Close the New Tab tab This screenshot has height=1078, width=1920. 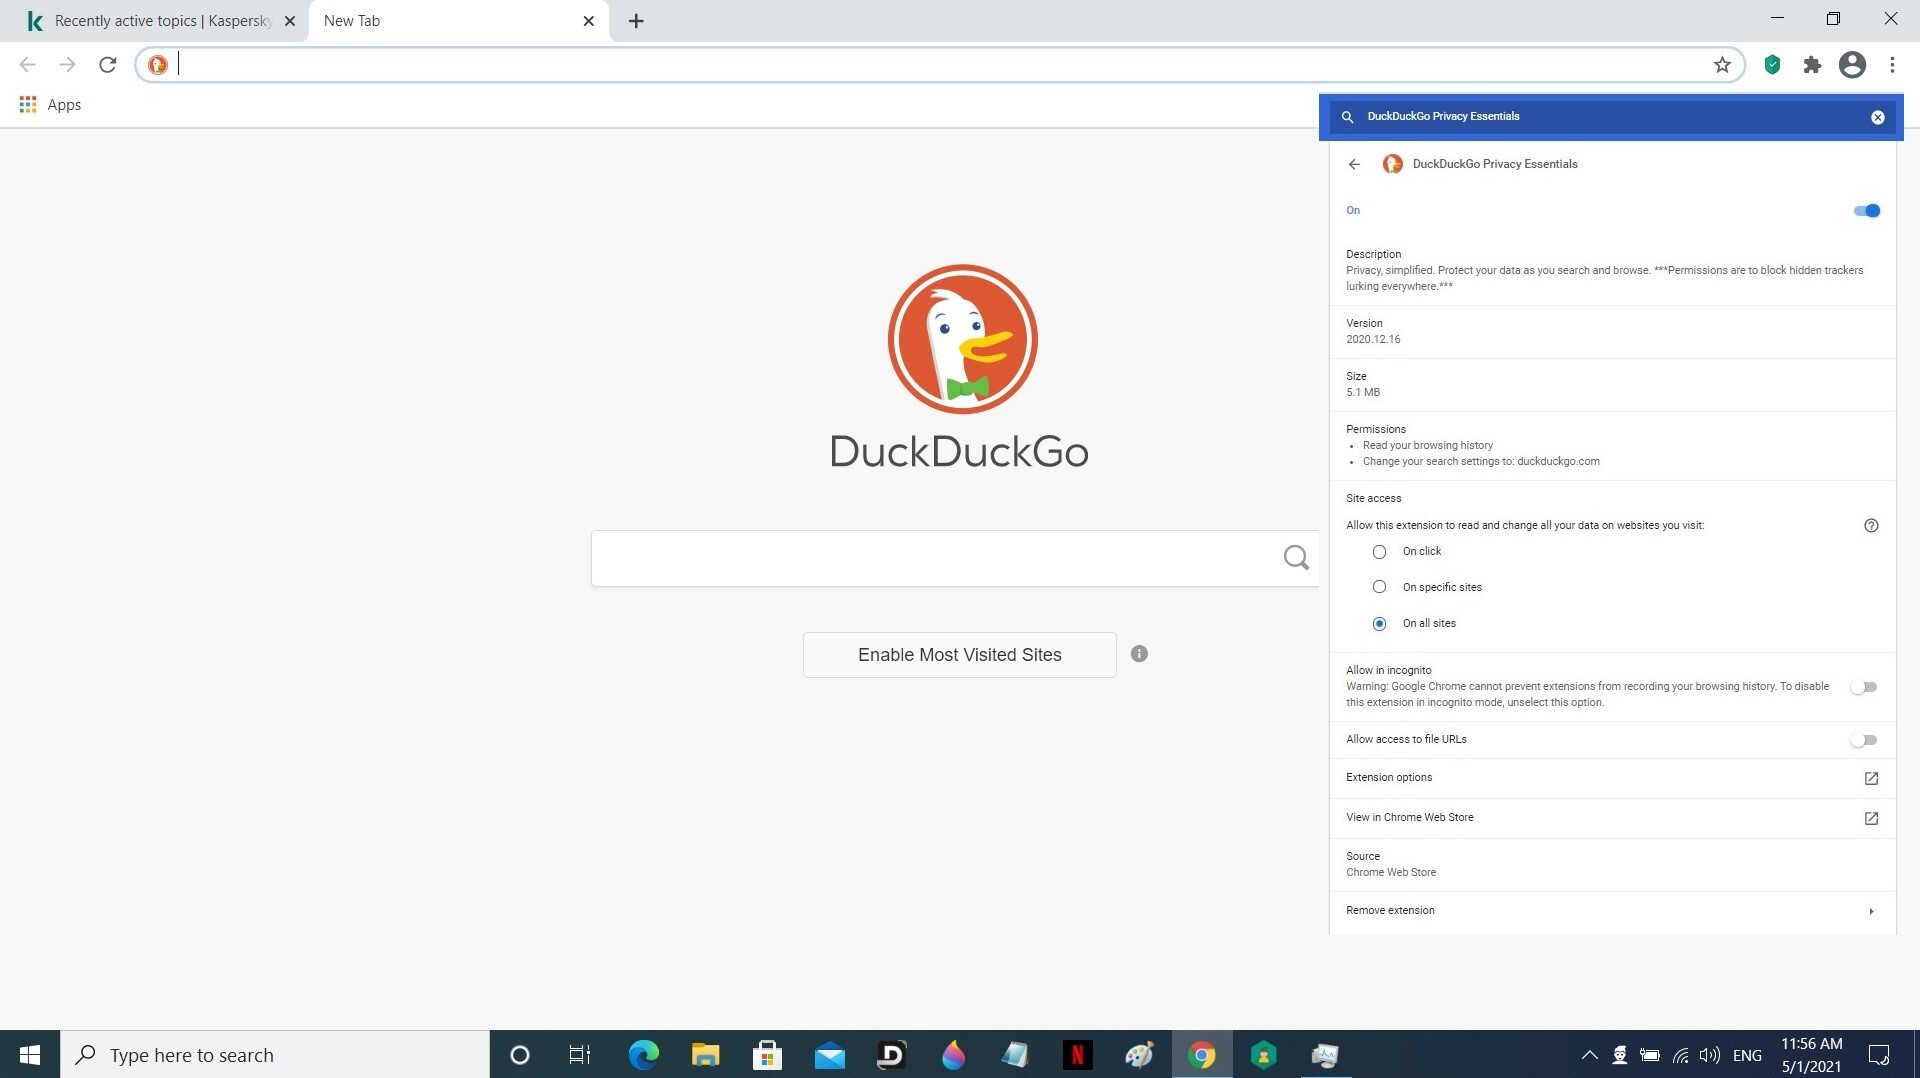pos(588,21)
